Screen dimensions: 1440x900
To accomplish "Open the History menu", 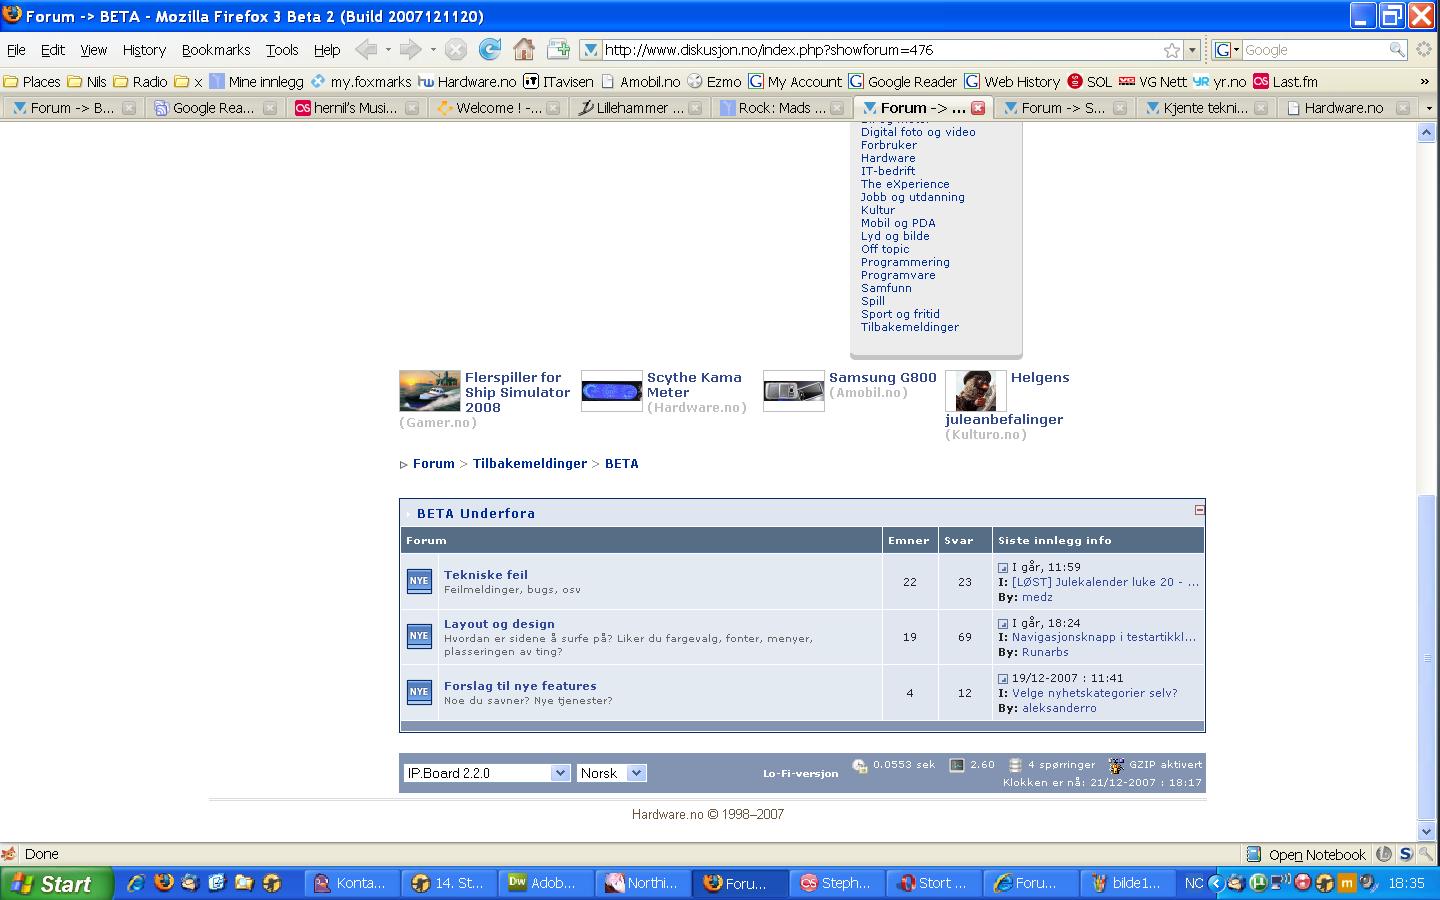I will click(144, 50).
